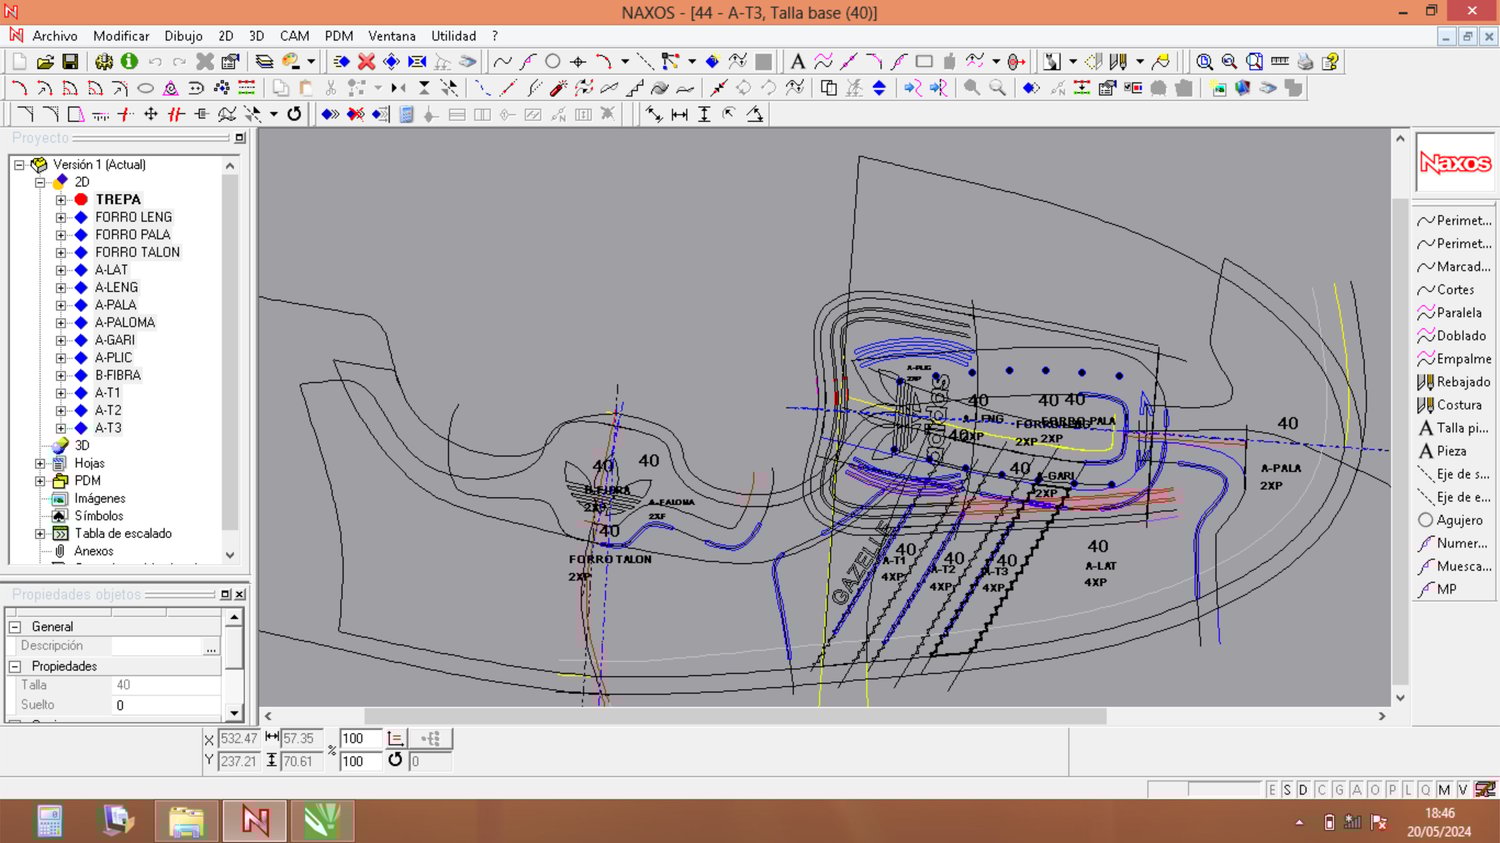Toggle the E status bar indicator
The width and height of the screenshot is (1500, 843).
1272,790
